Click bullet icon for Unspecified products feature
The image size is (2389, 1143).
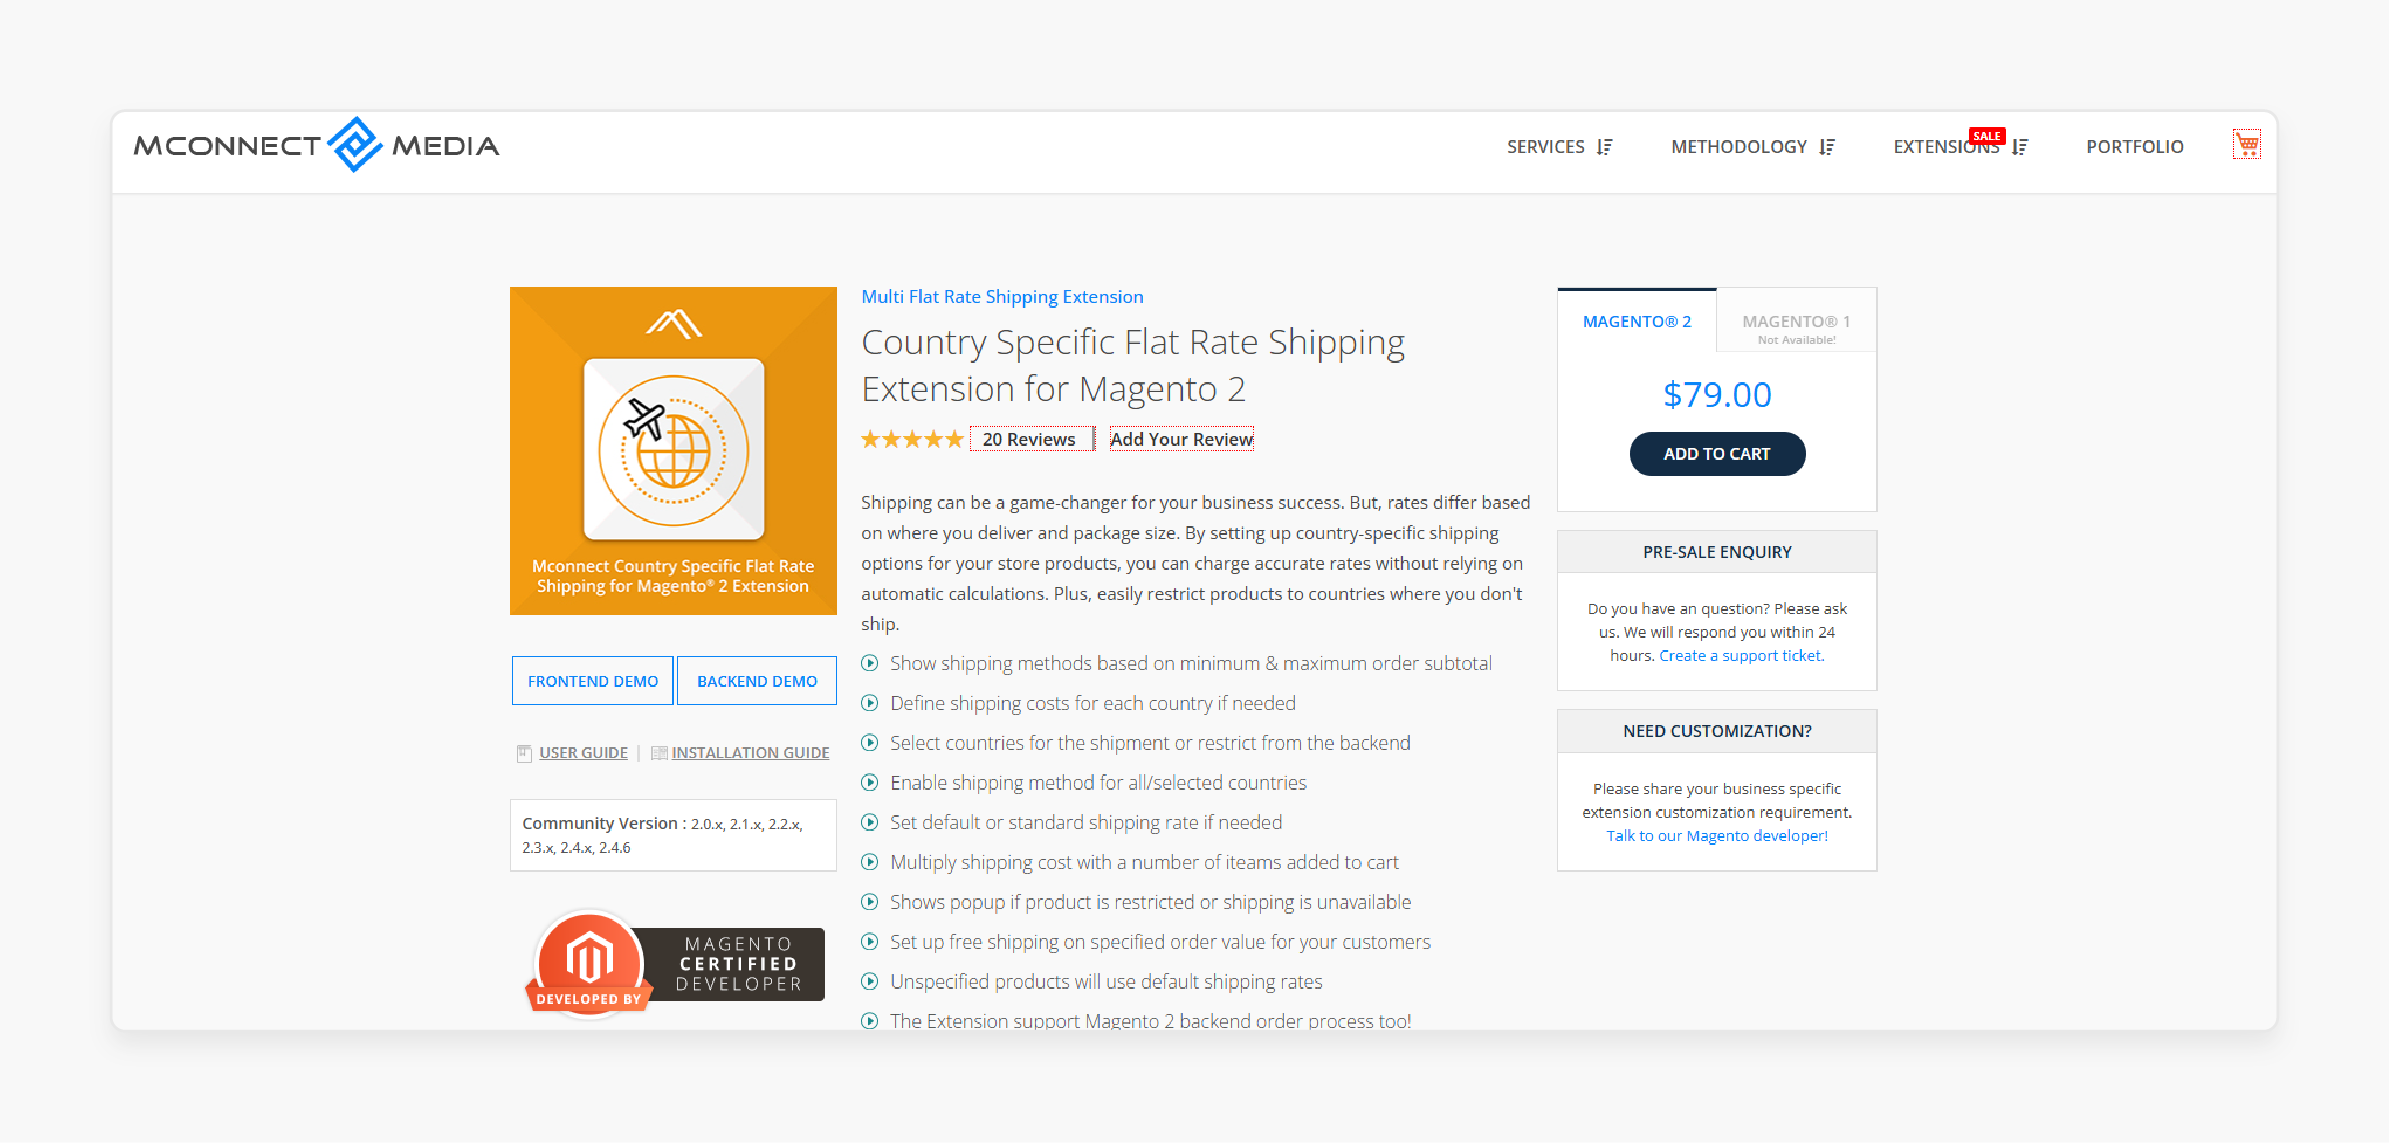coord(870,982)
